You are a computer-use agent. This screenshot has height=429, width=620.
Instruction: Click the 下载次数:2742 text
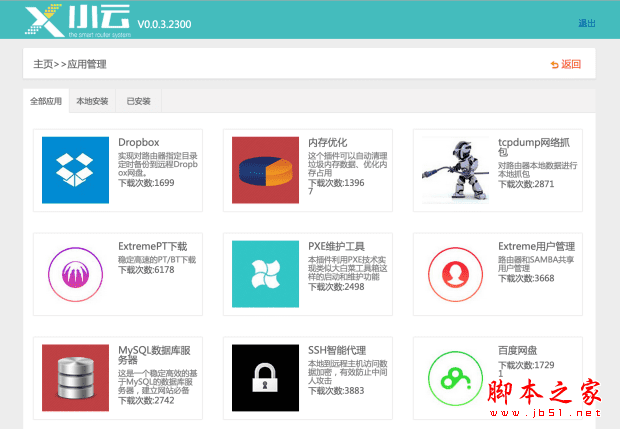pos(146,401)
